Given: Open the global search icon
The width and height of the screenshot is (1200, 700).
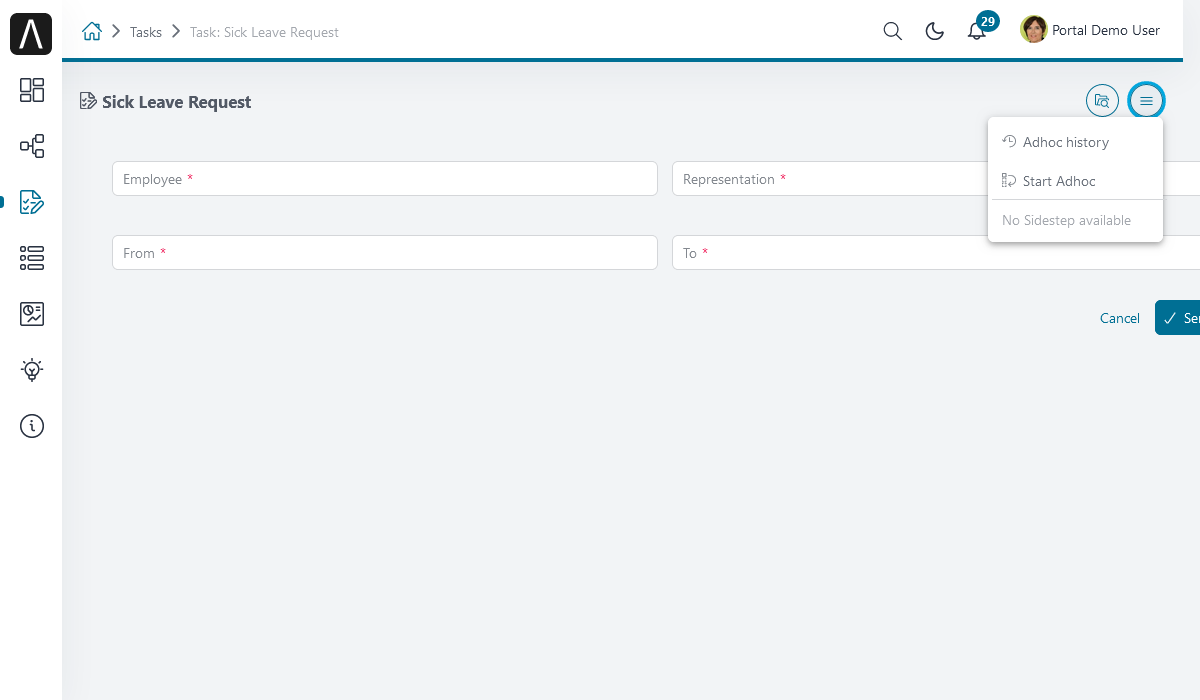Looking at the screenshot, I should [x=893, y=31].
